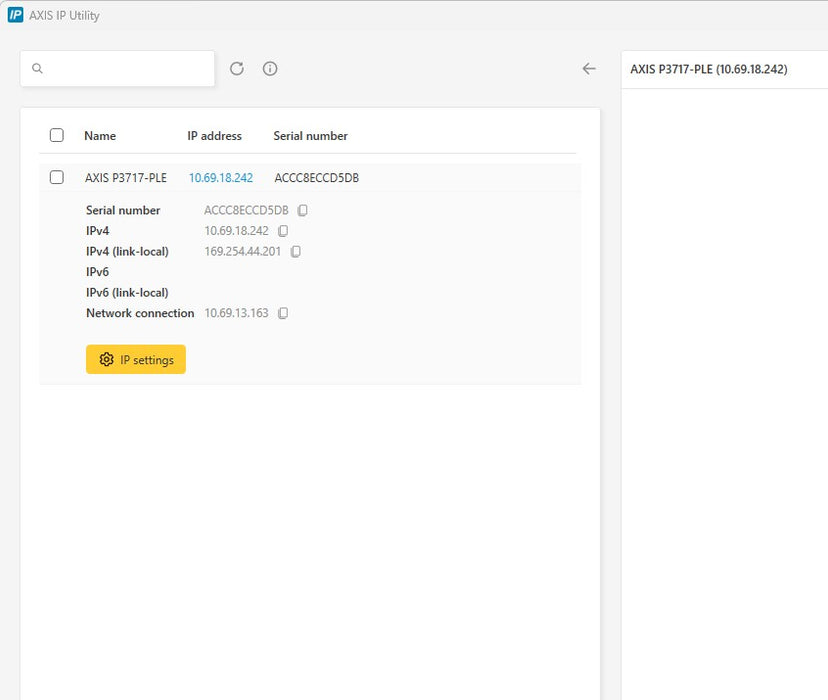
Task: Copy the IPv4 link-local address 169.254.44.201
Action: point(296,252)
